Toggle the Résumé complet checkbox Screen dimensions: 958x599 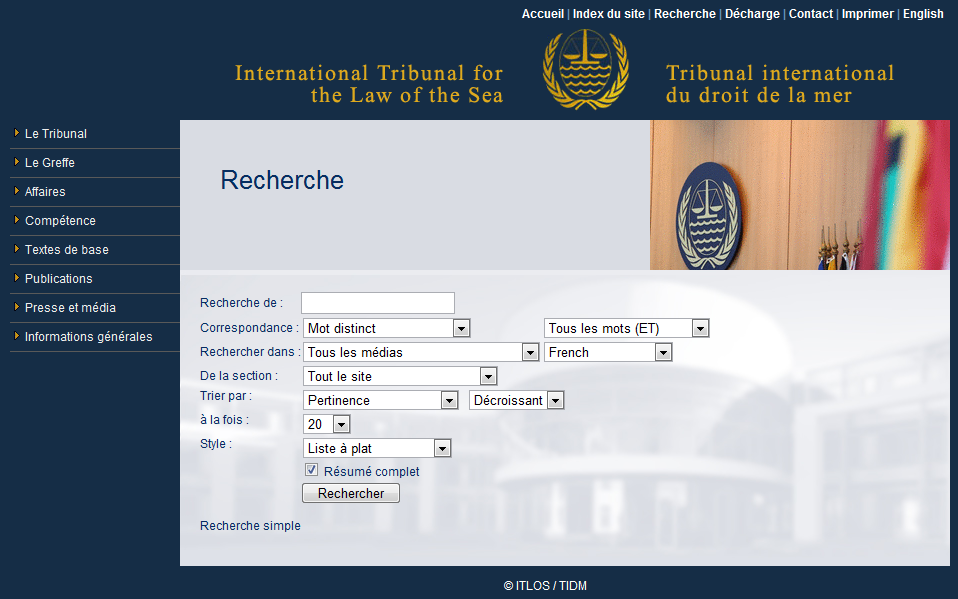coord(312,470)
